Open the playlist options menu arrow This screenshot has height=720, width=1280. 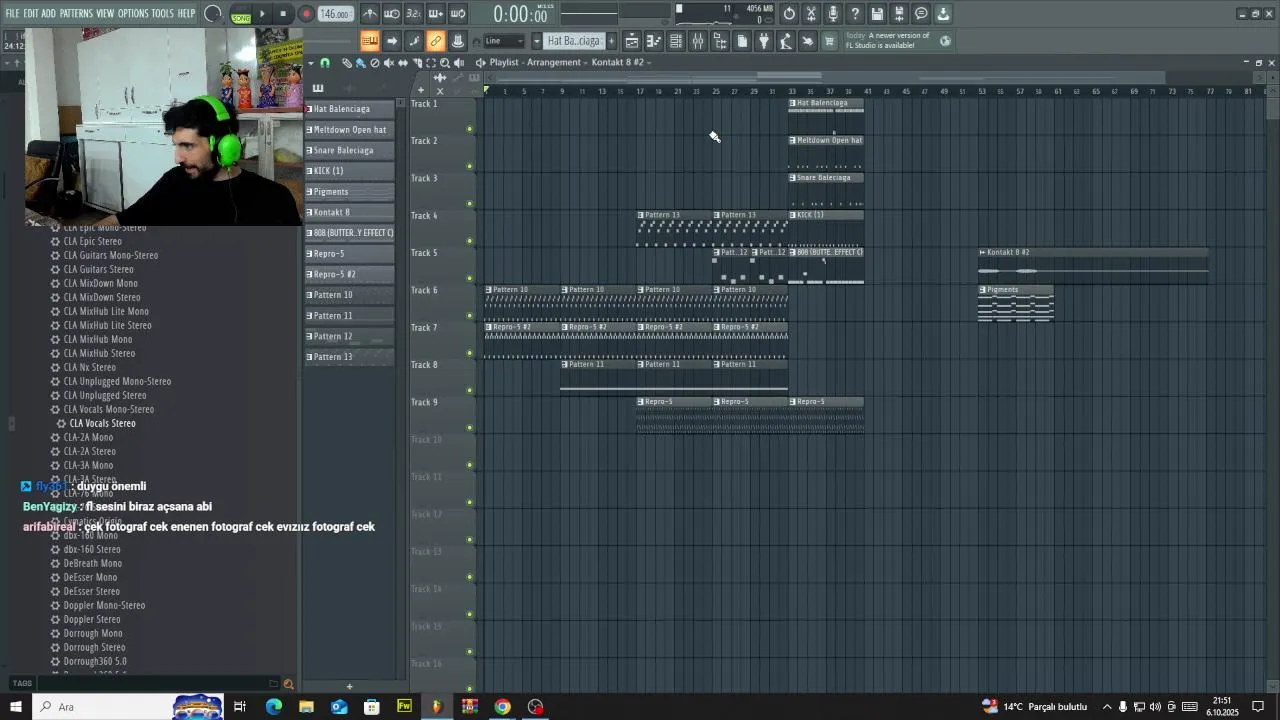pos(311,63)
